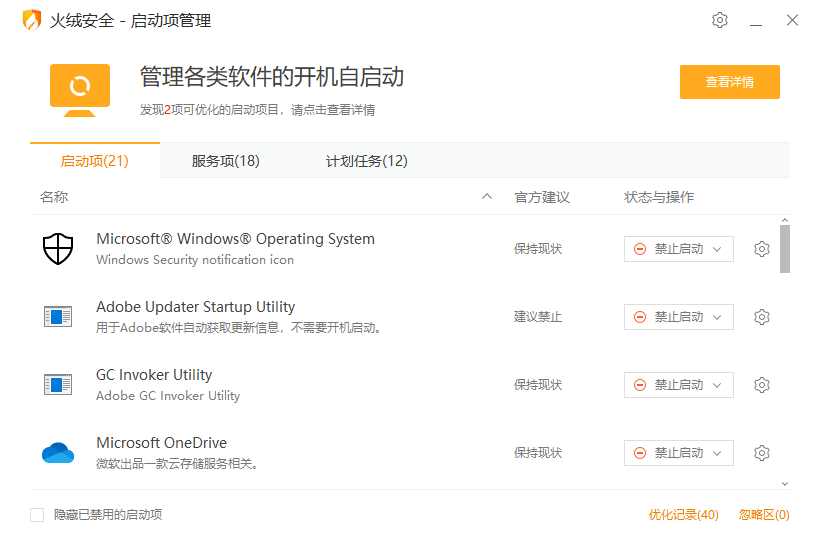This screenshot has height=540, width=820.
Task: Click the GC Invoker Utility program icon
Action: pyautogui.click(x=58, y=385)
